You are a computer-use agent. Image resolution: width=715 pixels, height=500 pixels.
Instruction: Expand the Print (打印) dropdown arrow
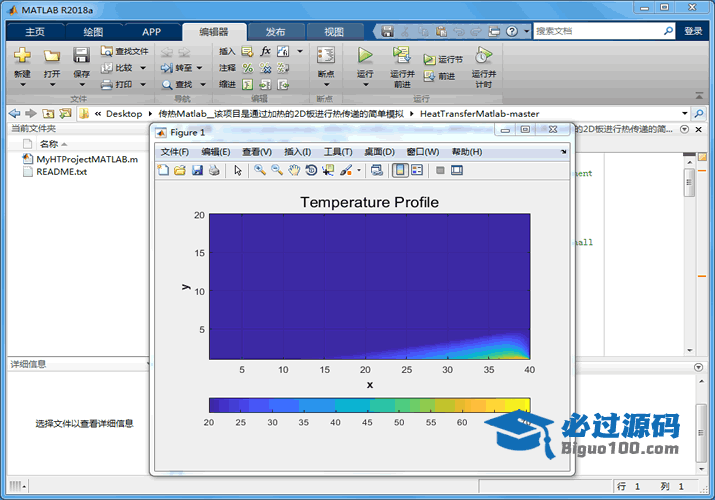pyautogui.click(x=143, y=84)
